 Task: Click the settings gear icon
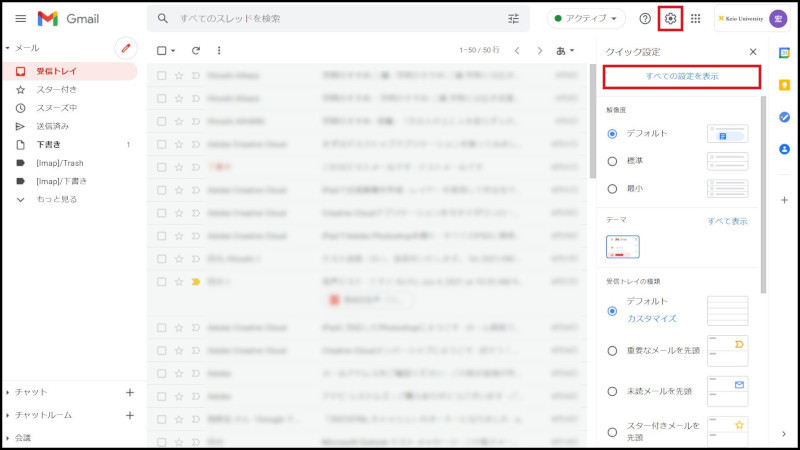tap(671, 18)
